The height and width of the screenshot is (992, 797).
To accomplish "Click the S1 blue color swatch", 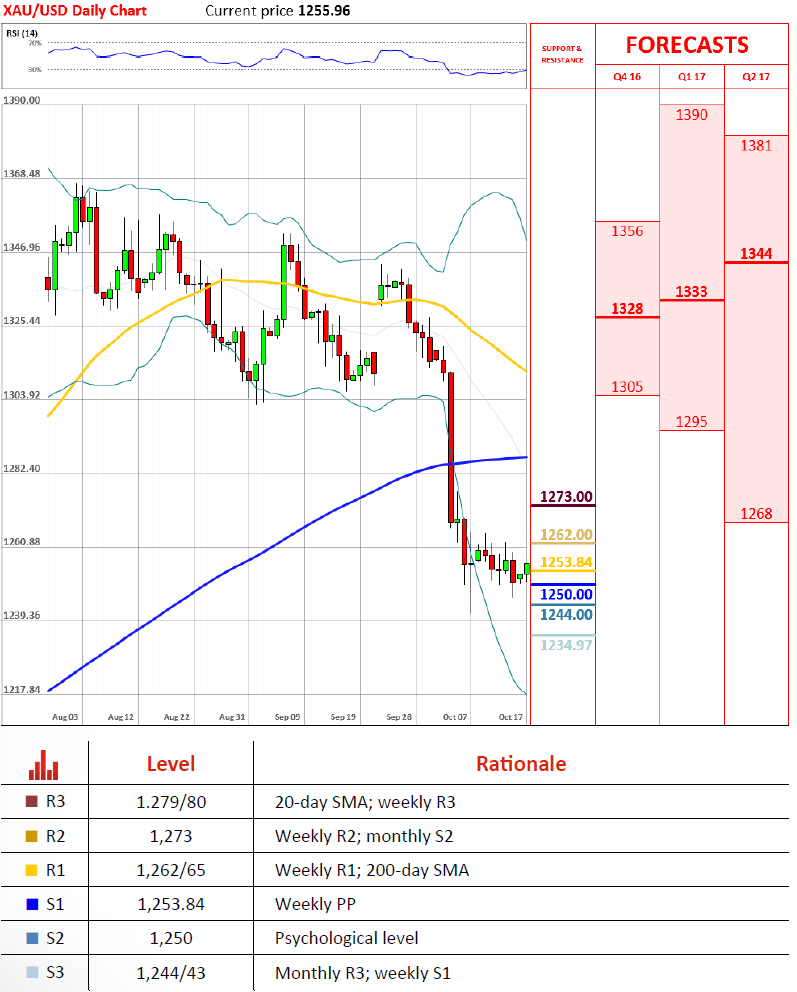I will (x=32, y=904).
